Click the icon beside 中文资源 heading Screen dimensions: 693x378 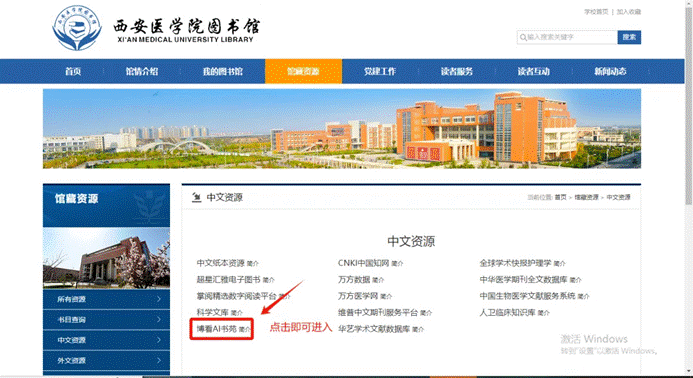click(x=197, y=197)
